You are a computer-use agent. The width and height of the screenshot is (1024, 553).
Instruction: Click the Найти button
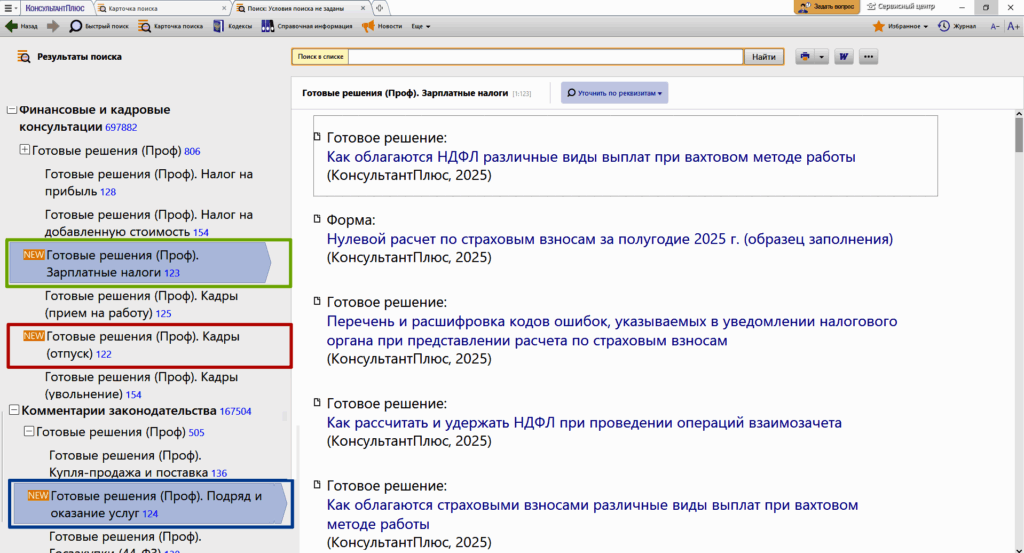pos(764,57)
